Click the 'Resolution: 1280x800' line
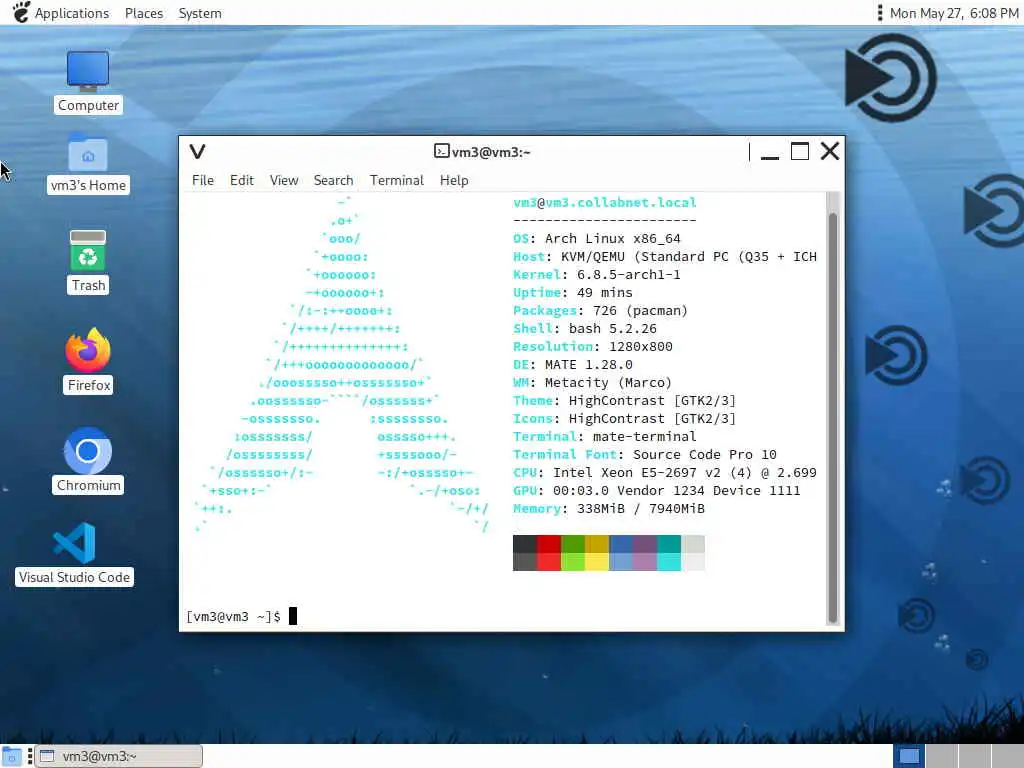The image size is (1024, 768). point(593,347)
